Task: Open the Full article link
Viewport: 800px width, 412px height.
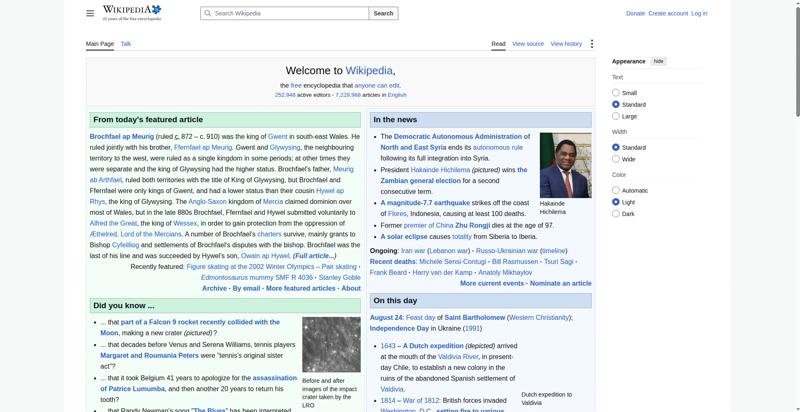Action: (315, 256)
